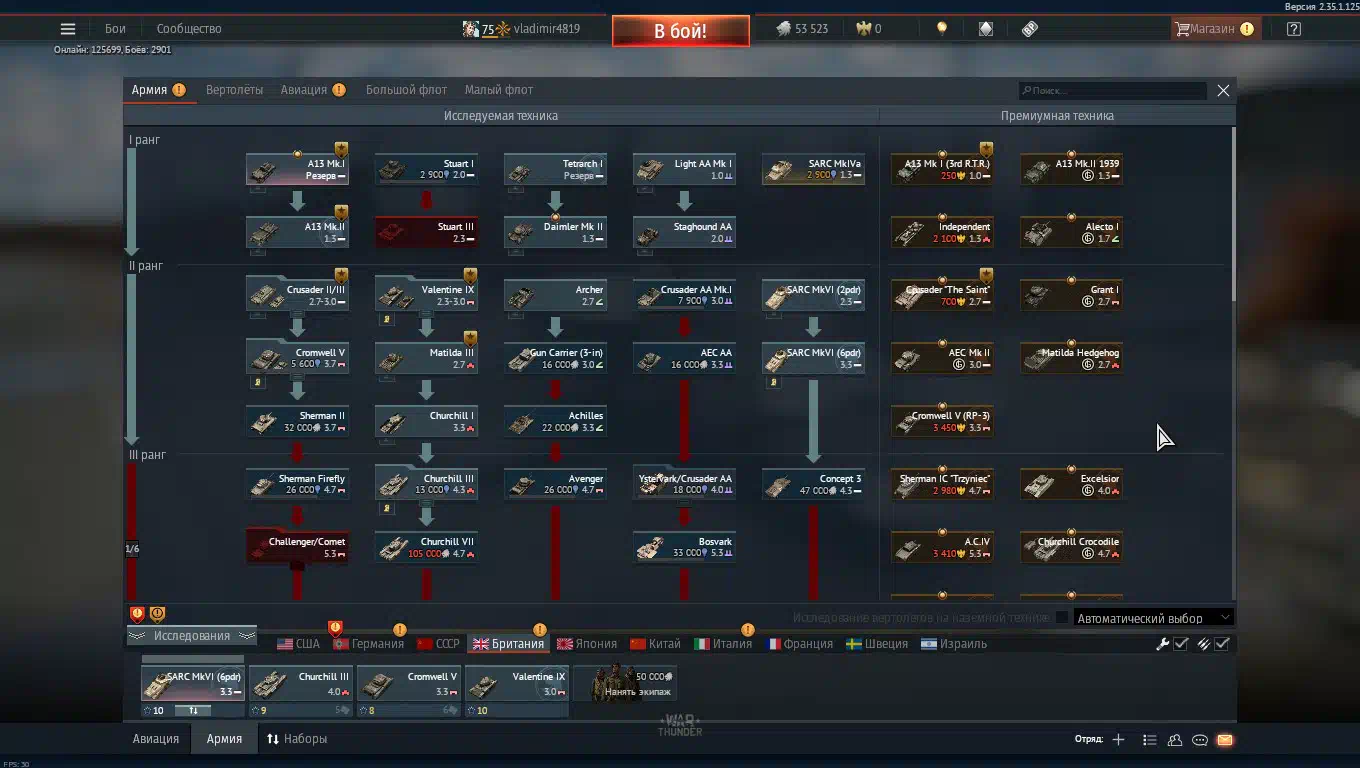Viewport: 1360px width, 768px height.
Task: Select the premium Excelsior tank card
Action: tap(1071, 485)
